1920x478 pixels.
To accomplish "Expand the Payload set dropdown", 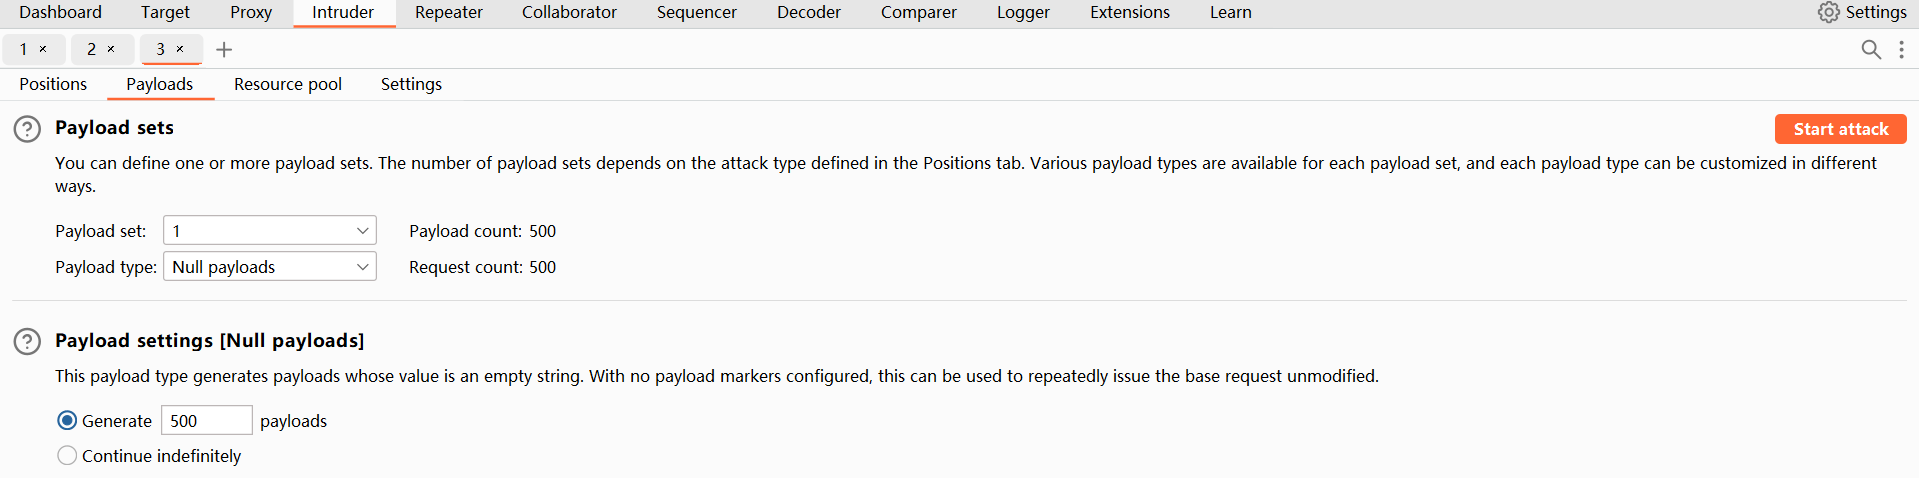I will click(x=270, y=231).
